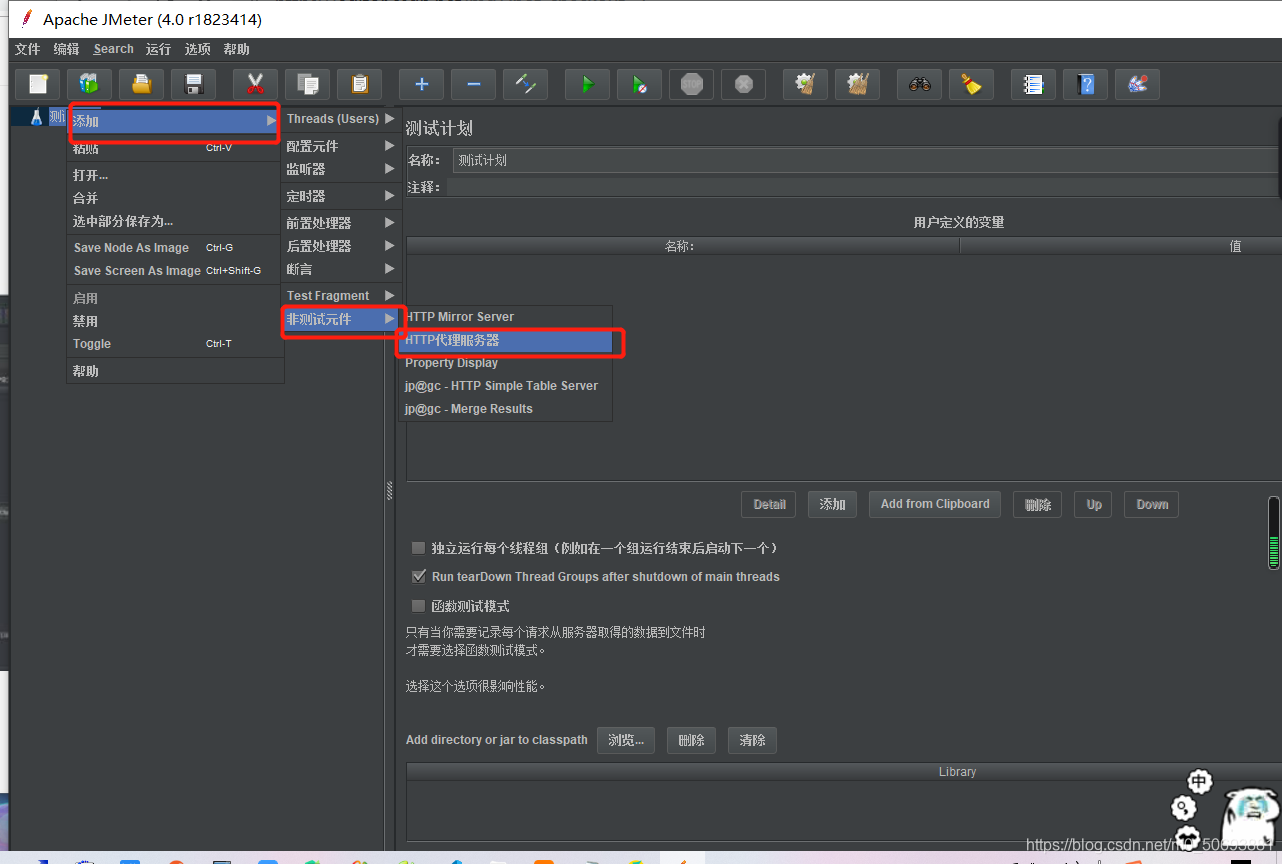Image resolution: width=1282 pixels, height=864 pixels.
Task: Click the Clear results broom icon
Action: 806,84
